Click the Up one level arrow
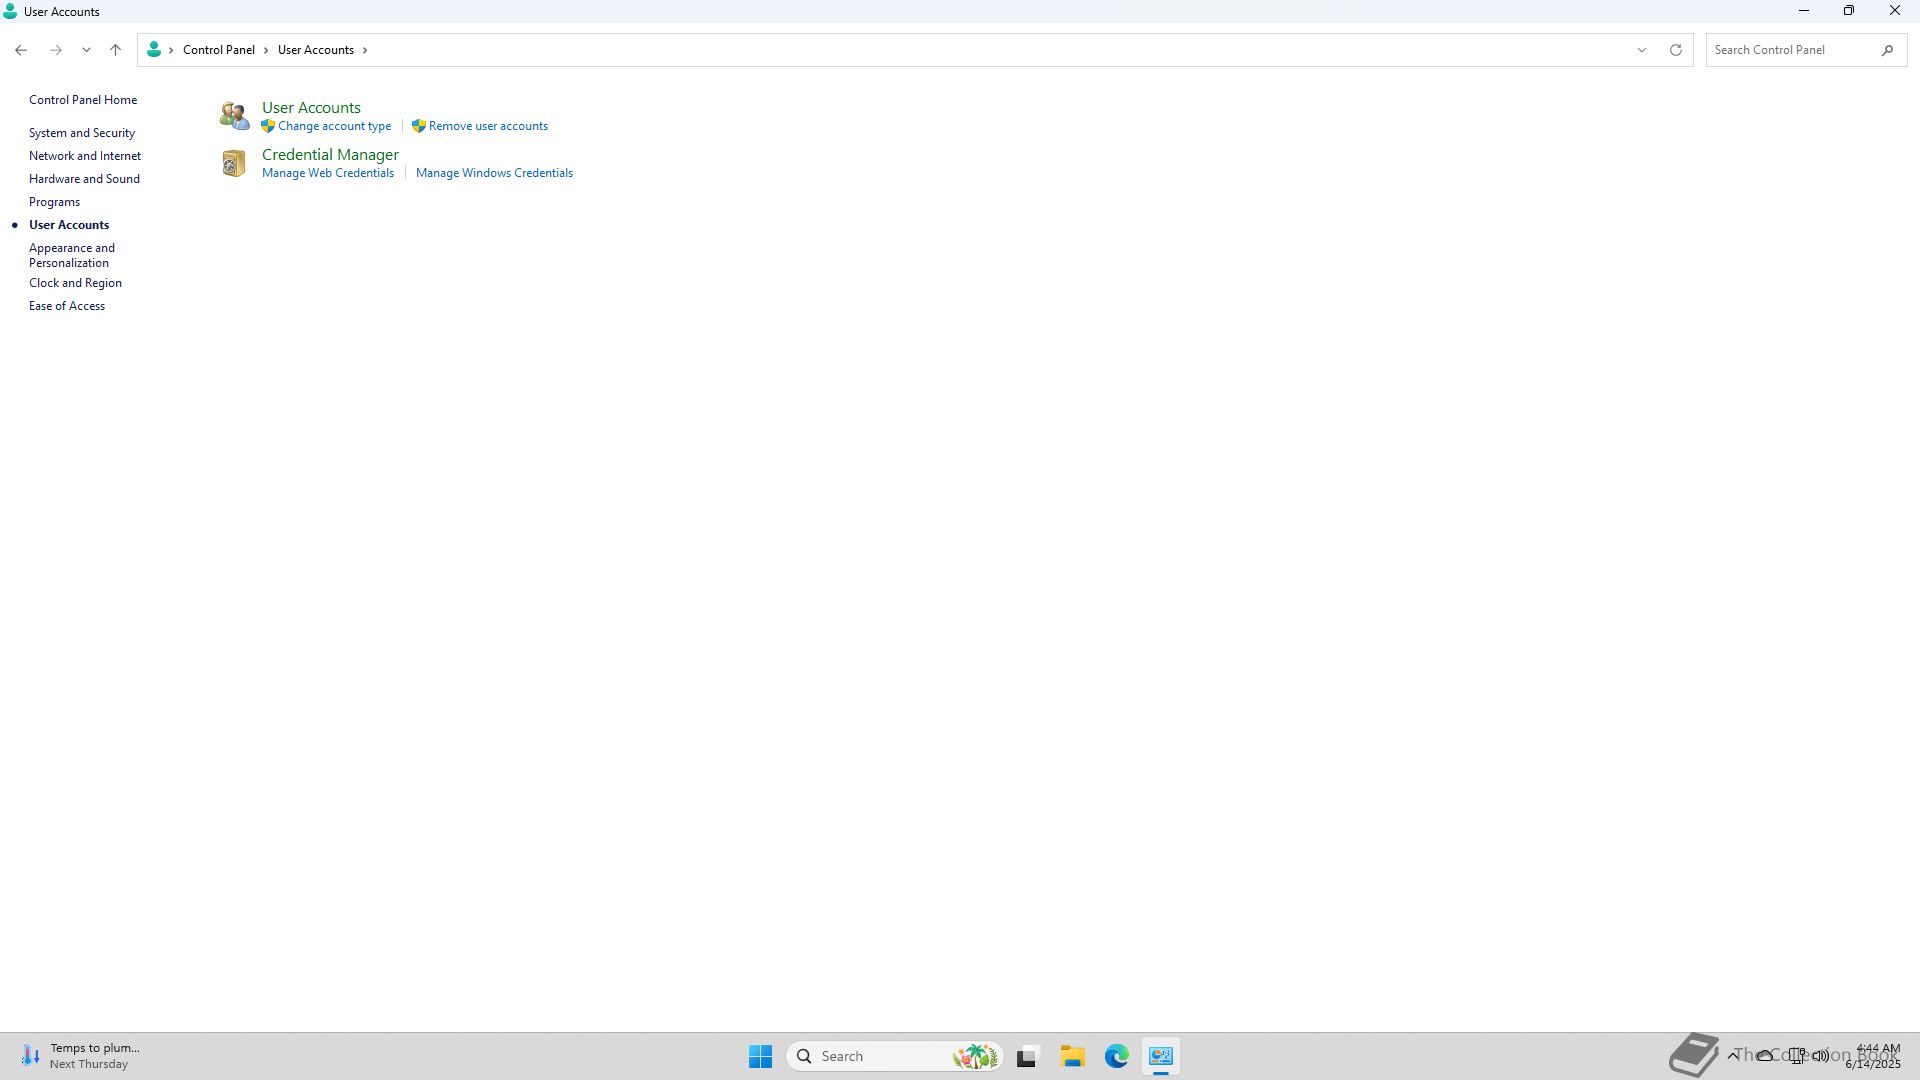Viewport: 1920px width, 1080px height. (x=115, y=50)
